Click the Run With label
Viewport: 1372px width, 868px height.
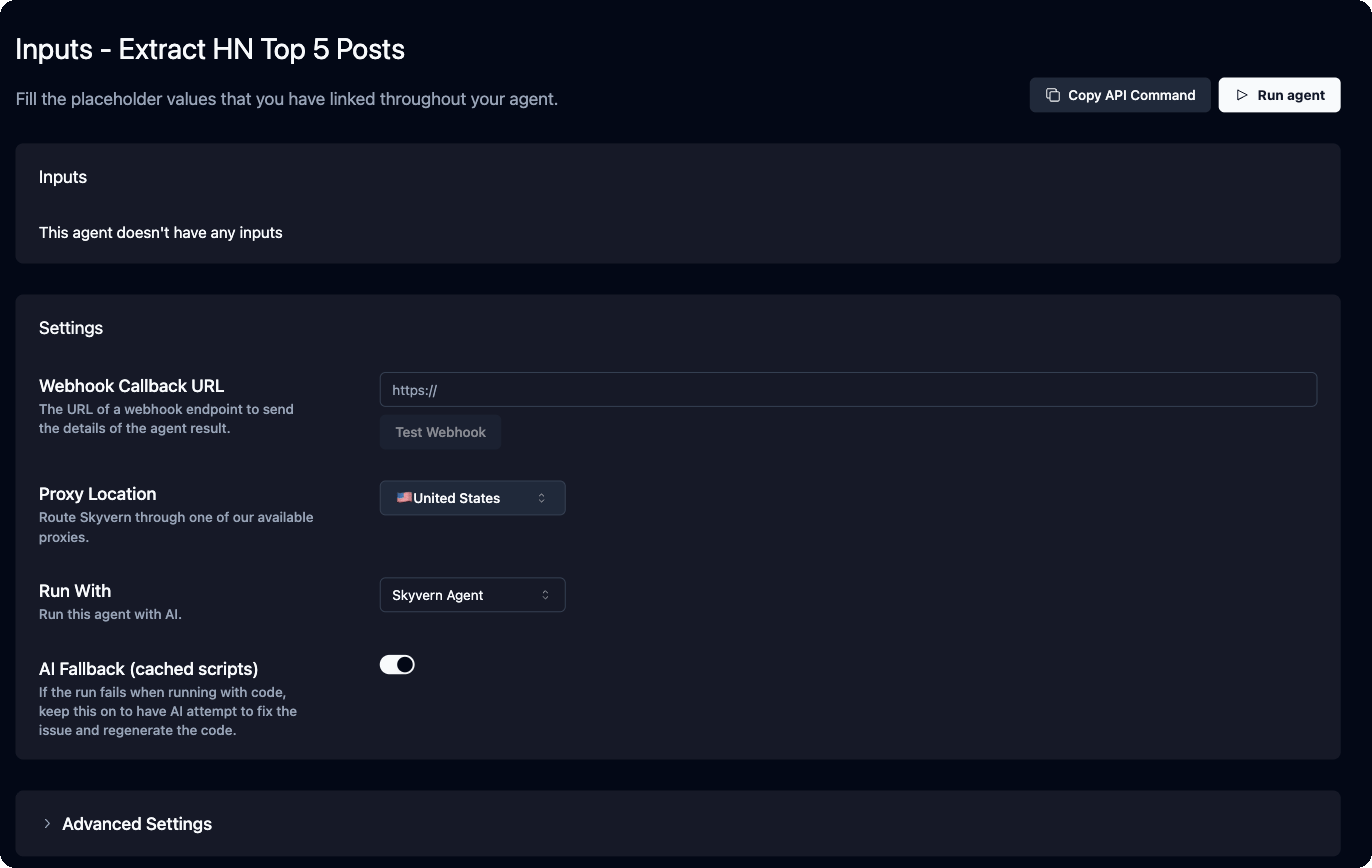click(75, 591)
